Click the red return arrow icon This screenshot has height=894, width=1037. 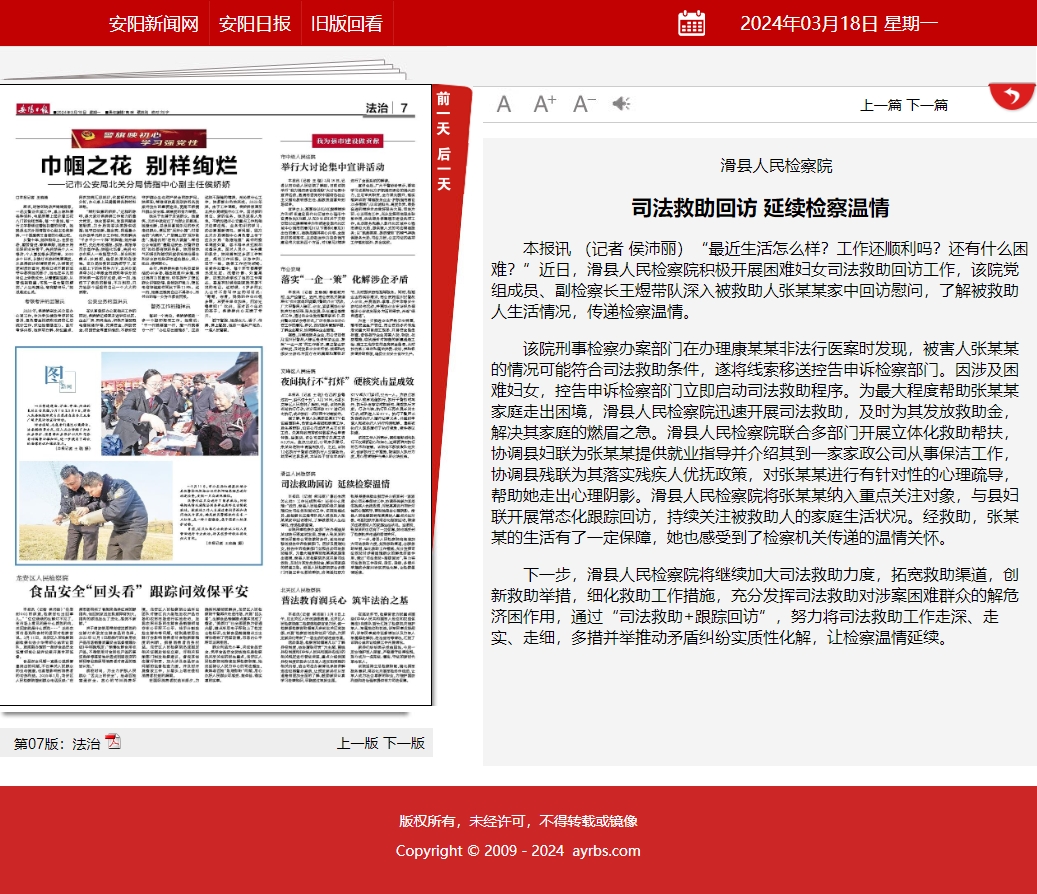(x=1012, y=97)
